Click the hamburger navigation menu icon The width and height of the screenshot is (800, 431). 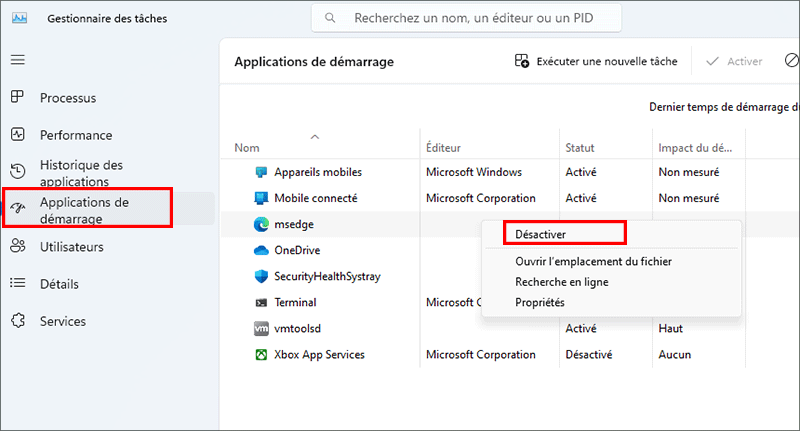coord(17,60)
